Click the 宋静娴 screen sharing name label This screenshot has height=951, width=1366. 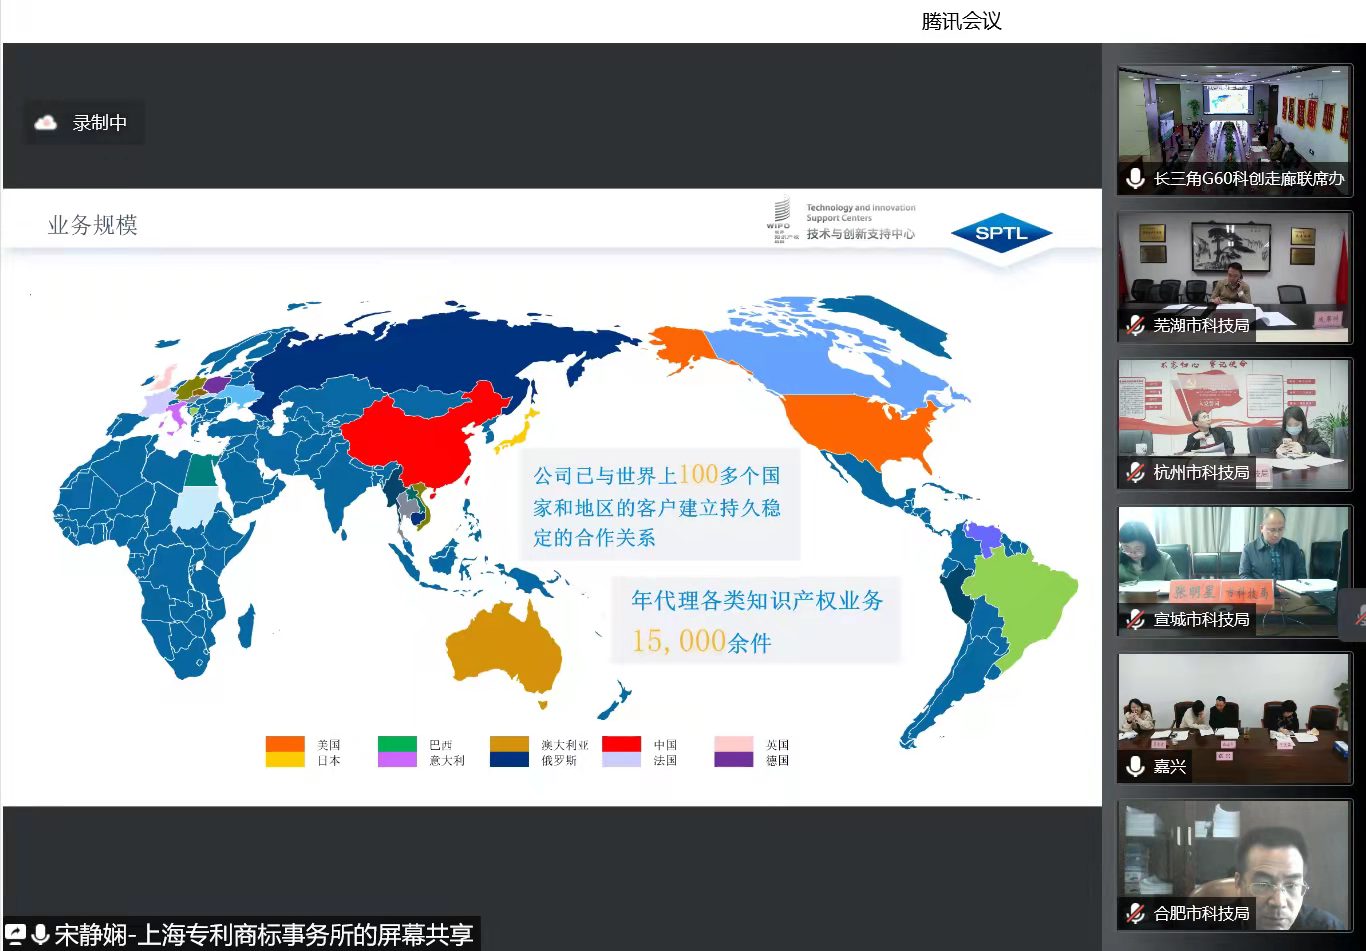click(x=264, y=935)
